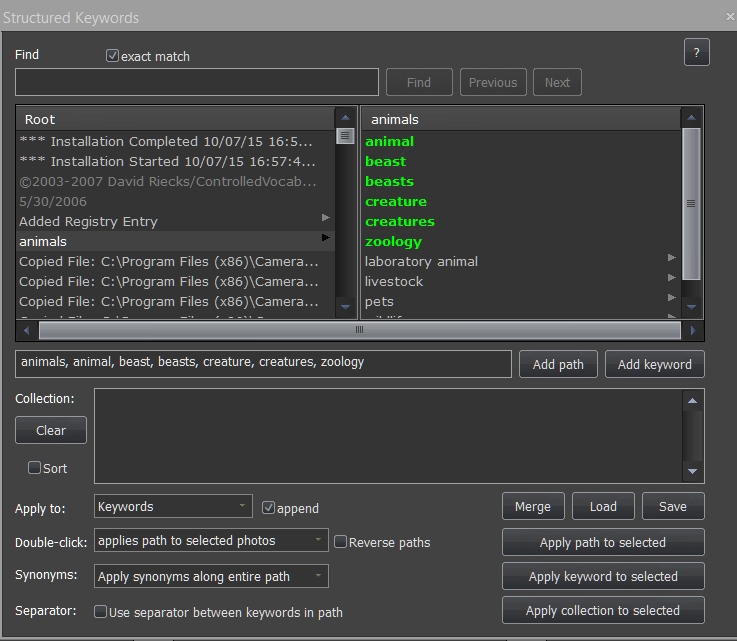Click the Next button
This screenshot has height=641, width=737.
point(557,82)
